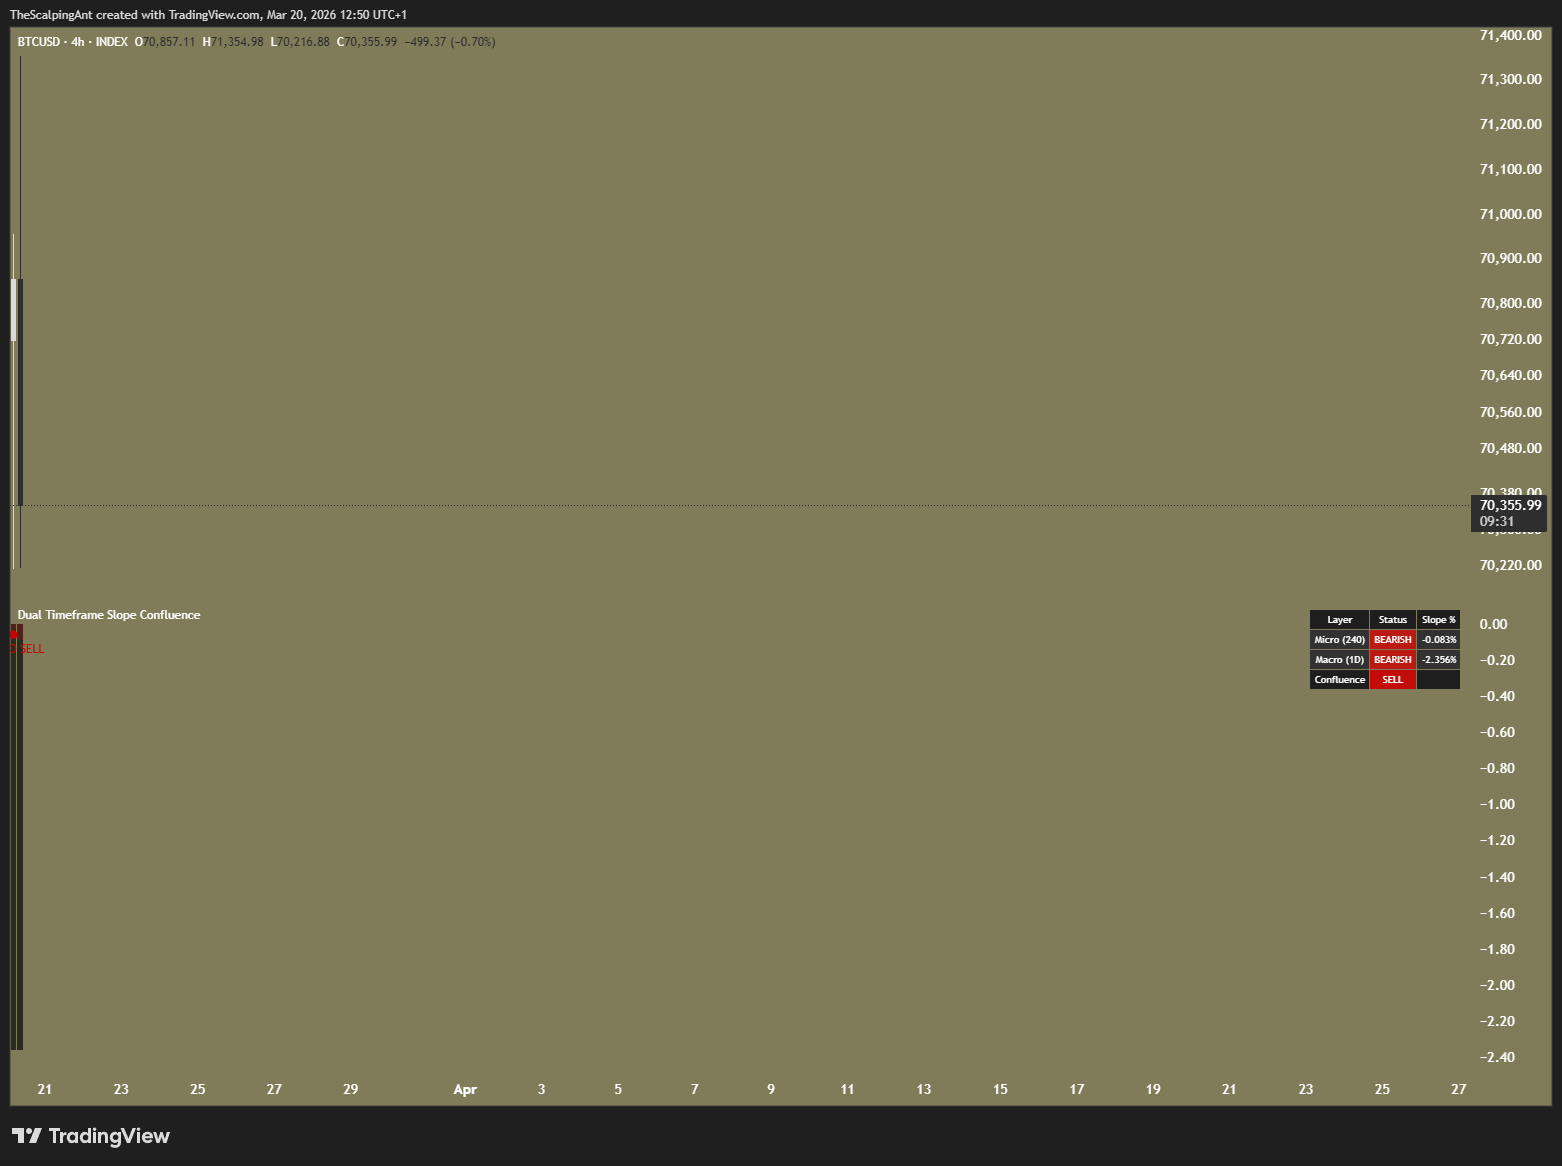Click the bar countdown timer 09:31
The image size is (1562, 1166).
[x=1497, y=521]
